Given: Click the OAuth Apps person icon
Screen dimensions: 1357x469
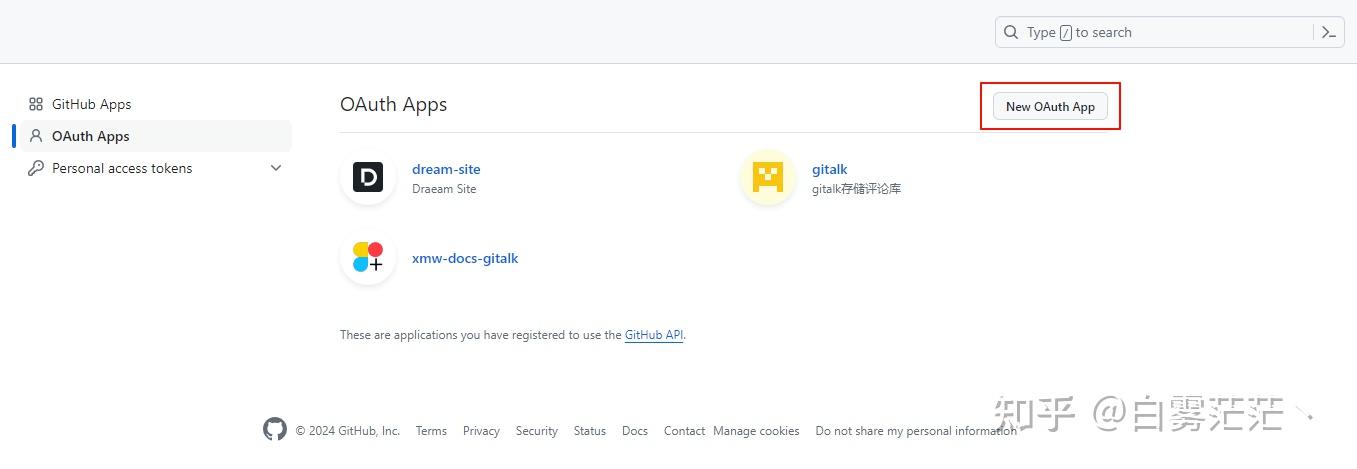Looking at the screenshot, I should coord(36,136).
